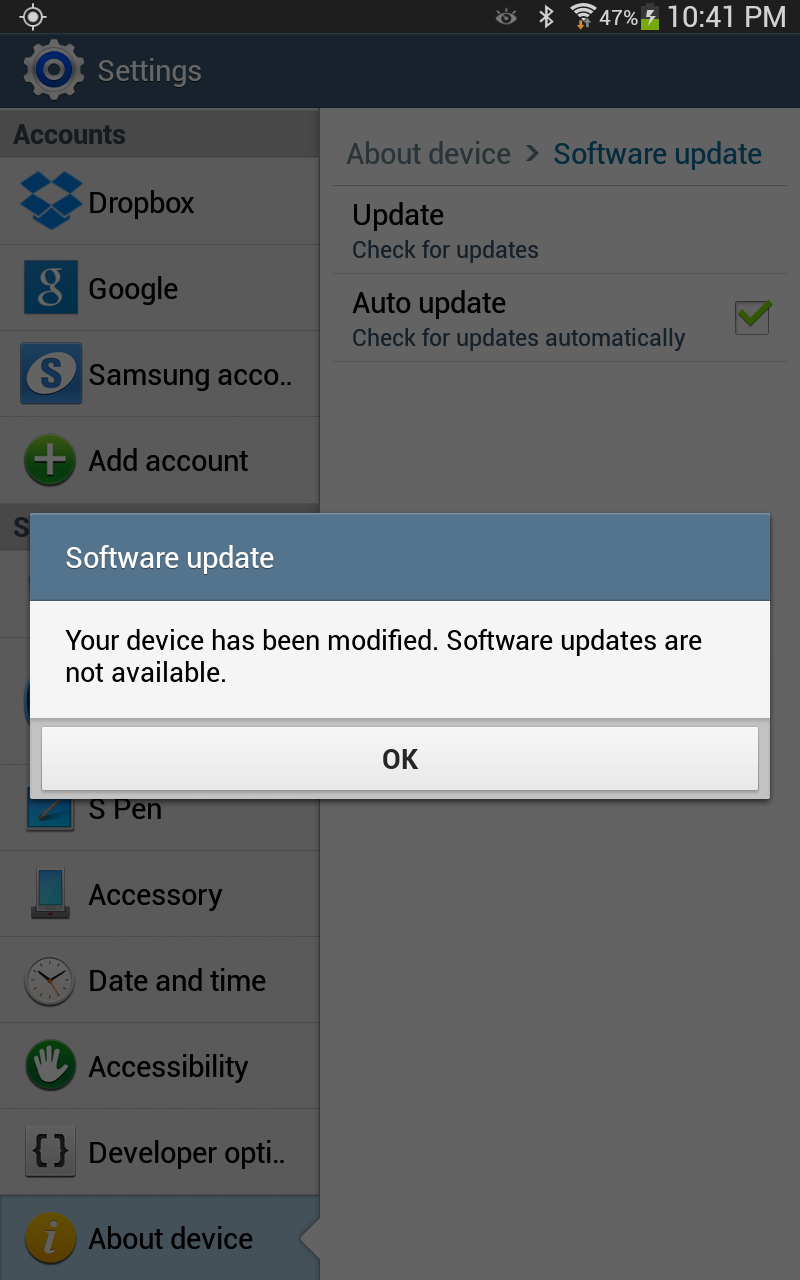This screenshot has width=800, height=1280.
Task: Tap the Date and time clock icon
Action: 50,980
